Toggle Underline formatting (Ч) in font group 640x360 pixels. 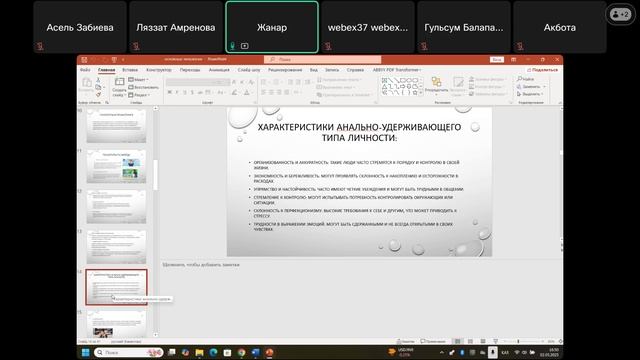tap(185, 93)
